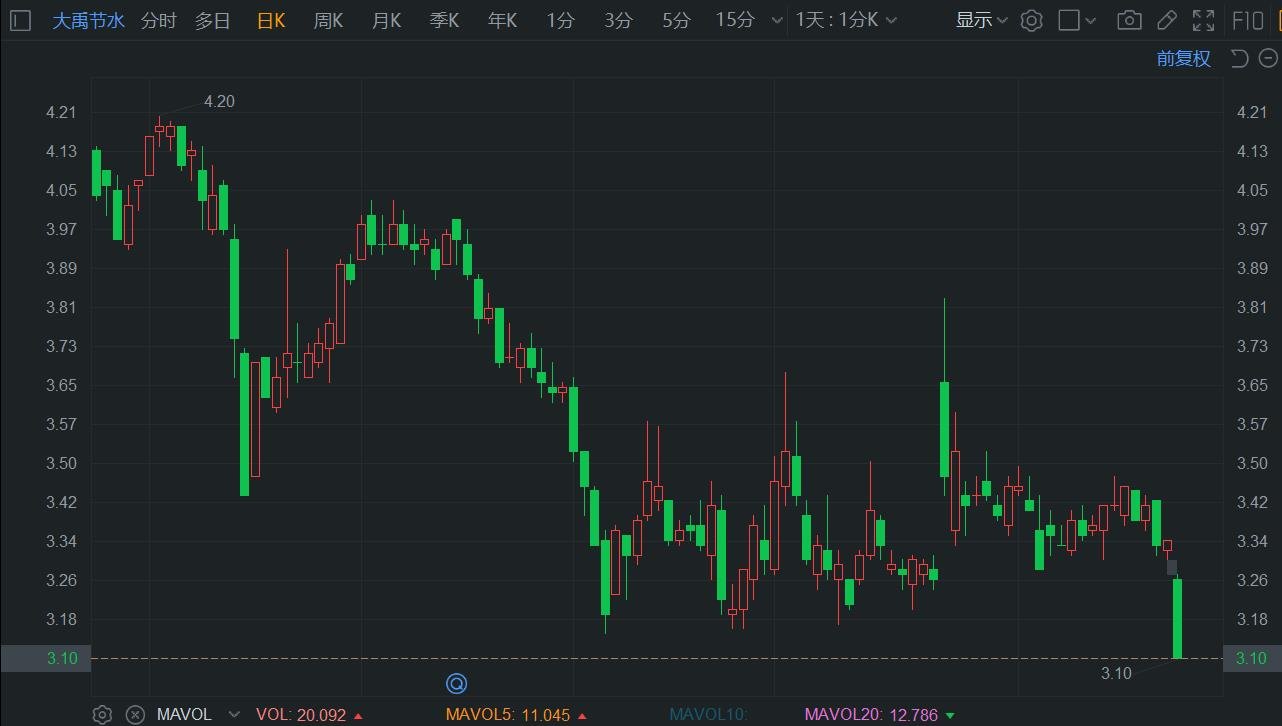Toggle the MAVOL5 line label
Image resolution: width=1282 pixels, height=726 pixels.
[x=508, y=714]
